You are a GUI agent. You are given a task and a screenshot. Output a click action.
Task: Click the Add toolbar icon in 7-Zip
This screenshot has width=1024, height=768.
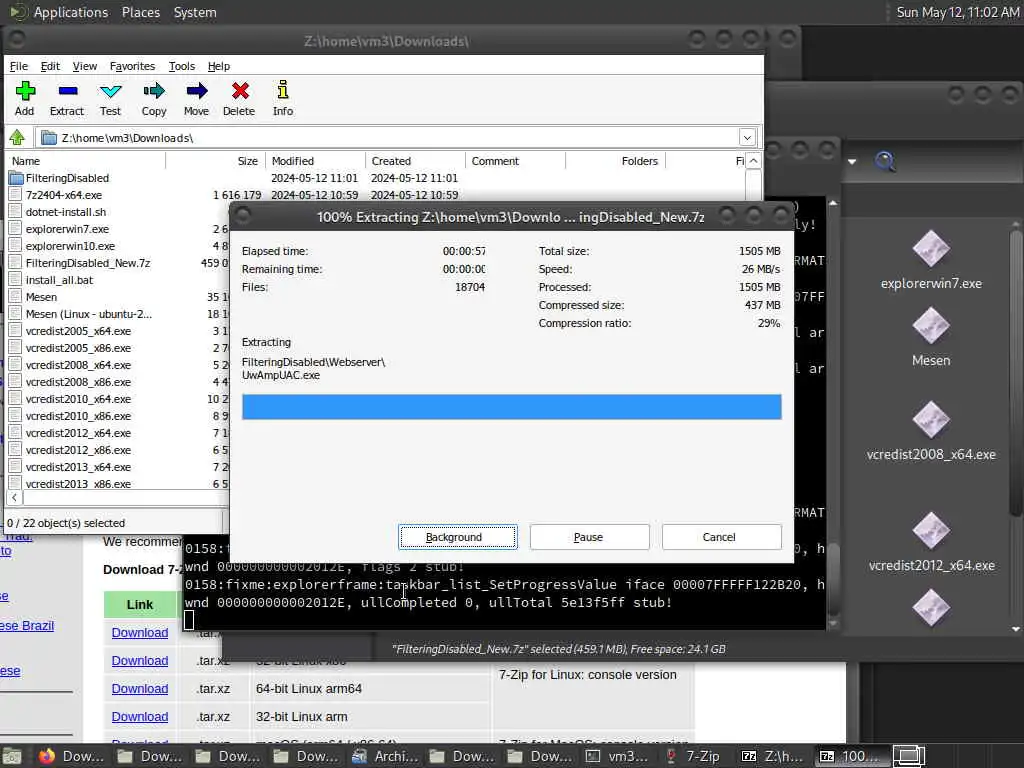click(25, 98)
